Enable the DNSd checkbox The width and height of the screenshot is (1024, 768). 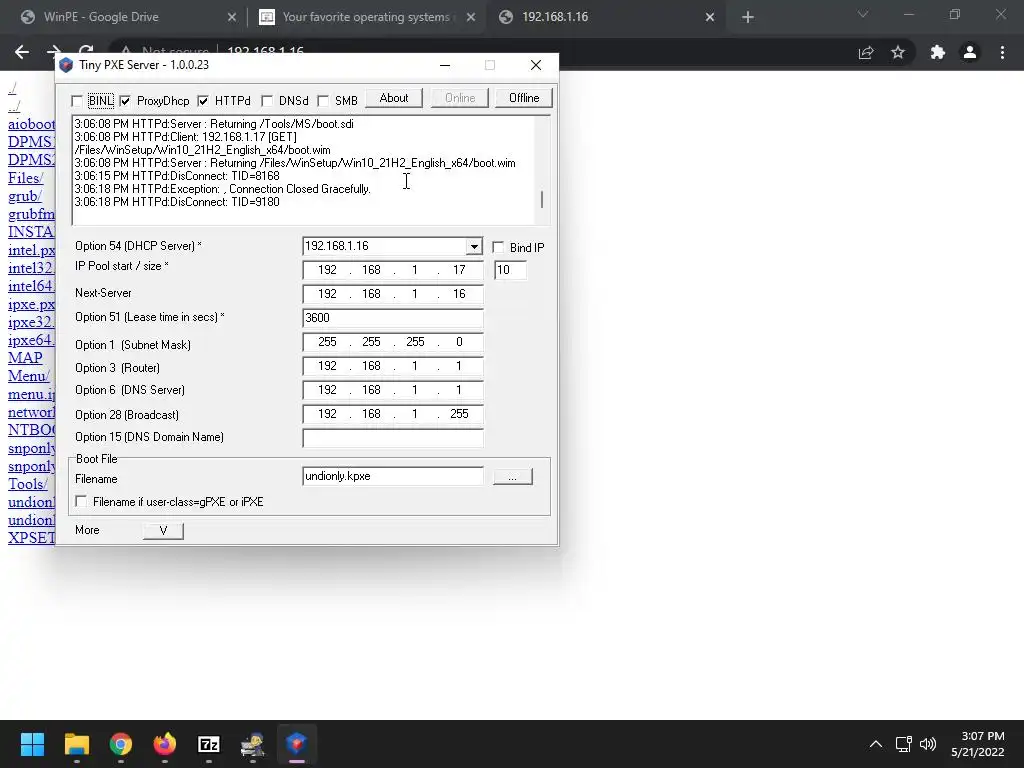(266, 101)
